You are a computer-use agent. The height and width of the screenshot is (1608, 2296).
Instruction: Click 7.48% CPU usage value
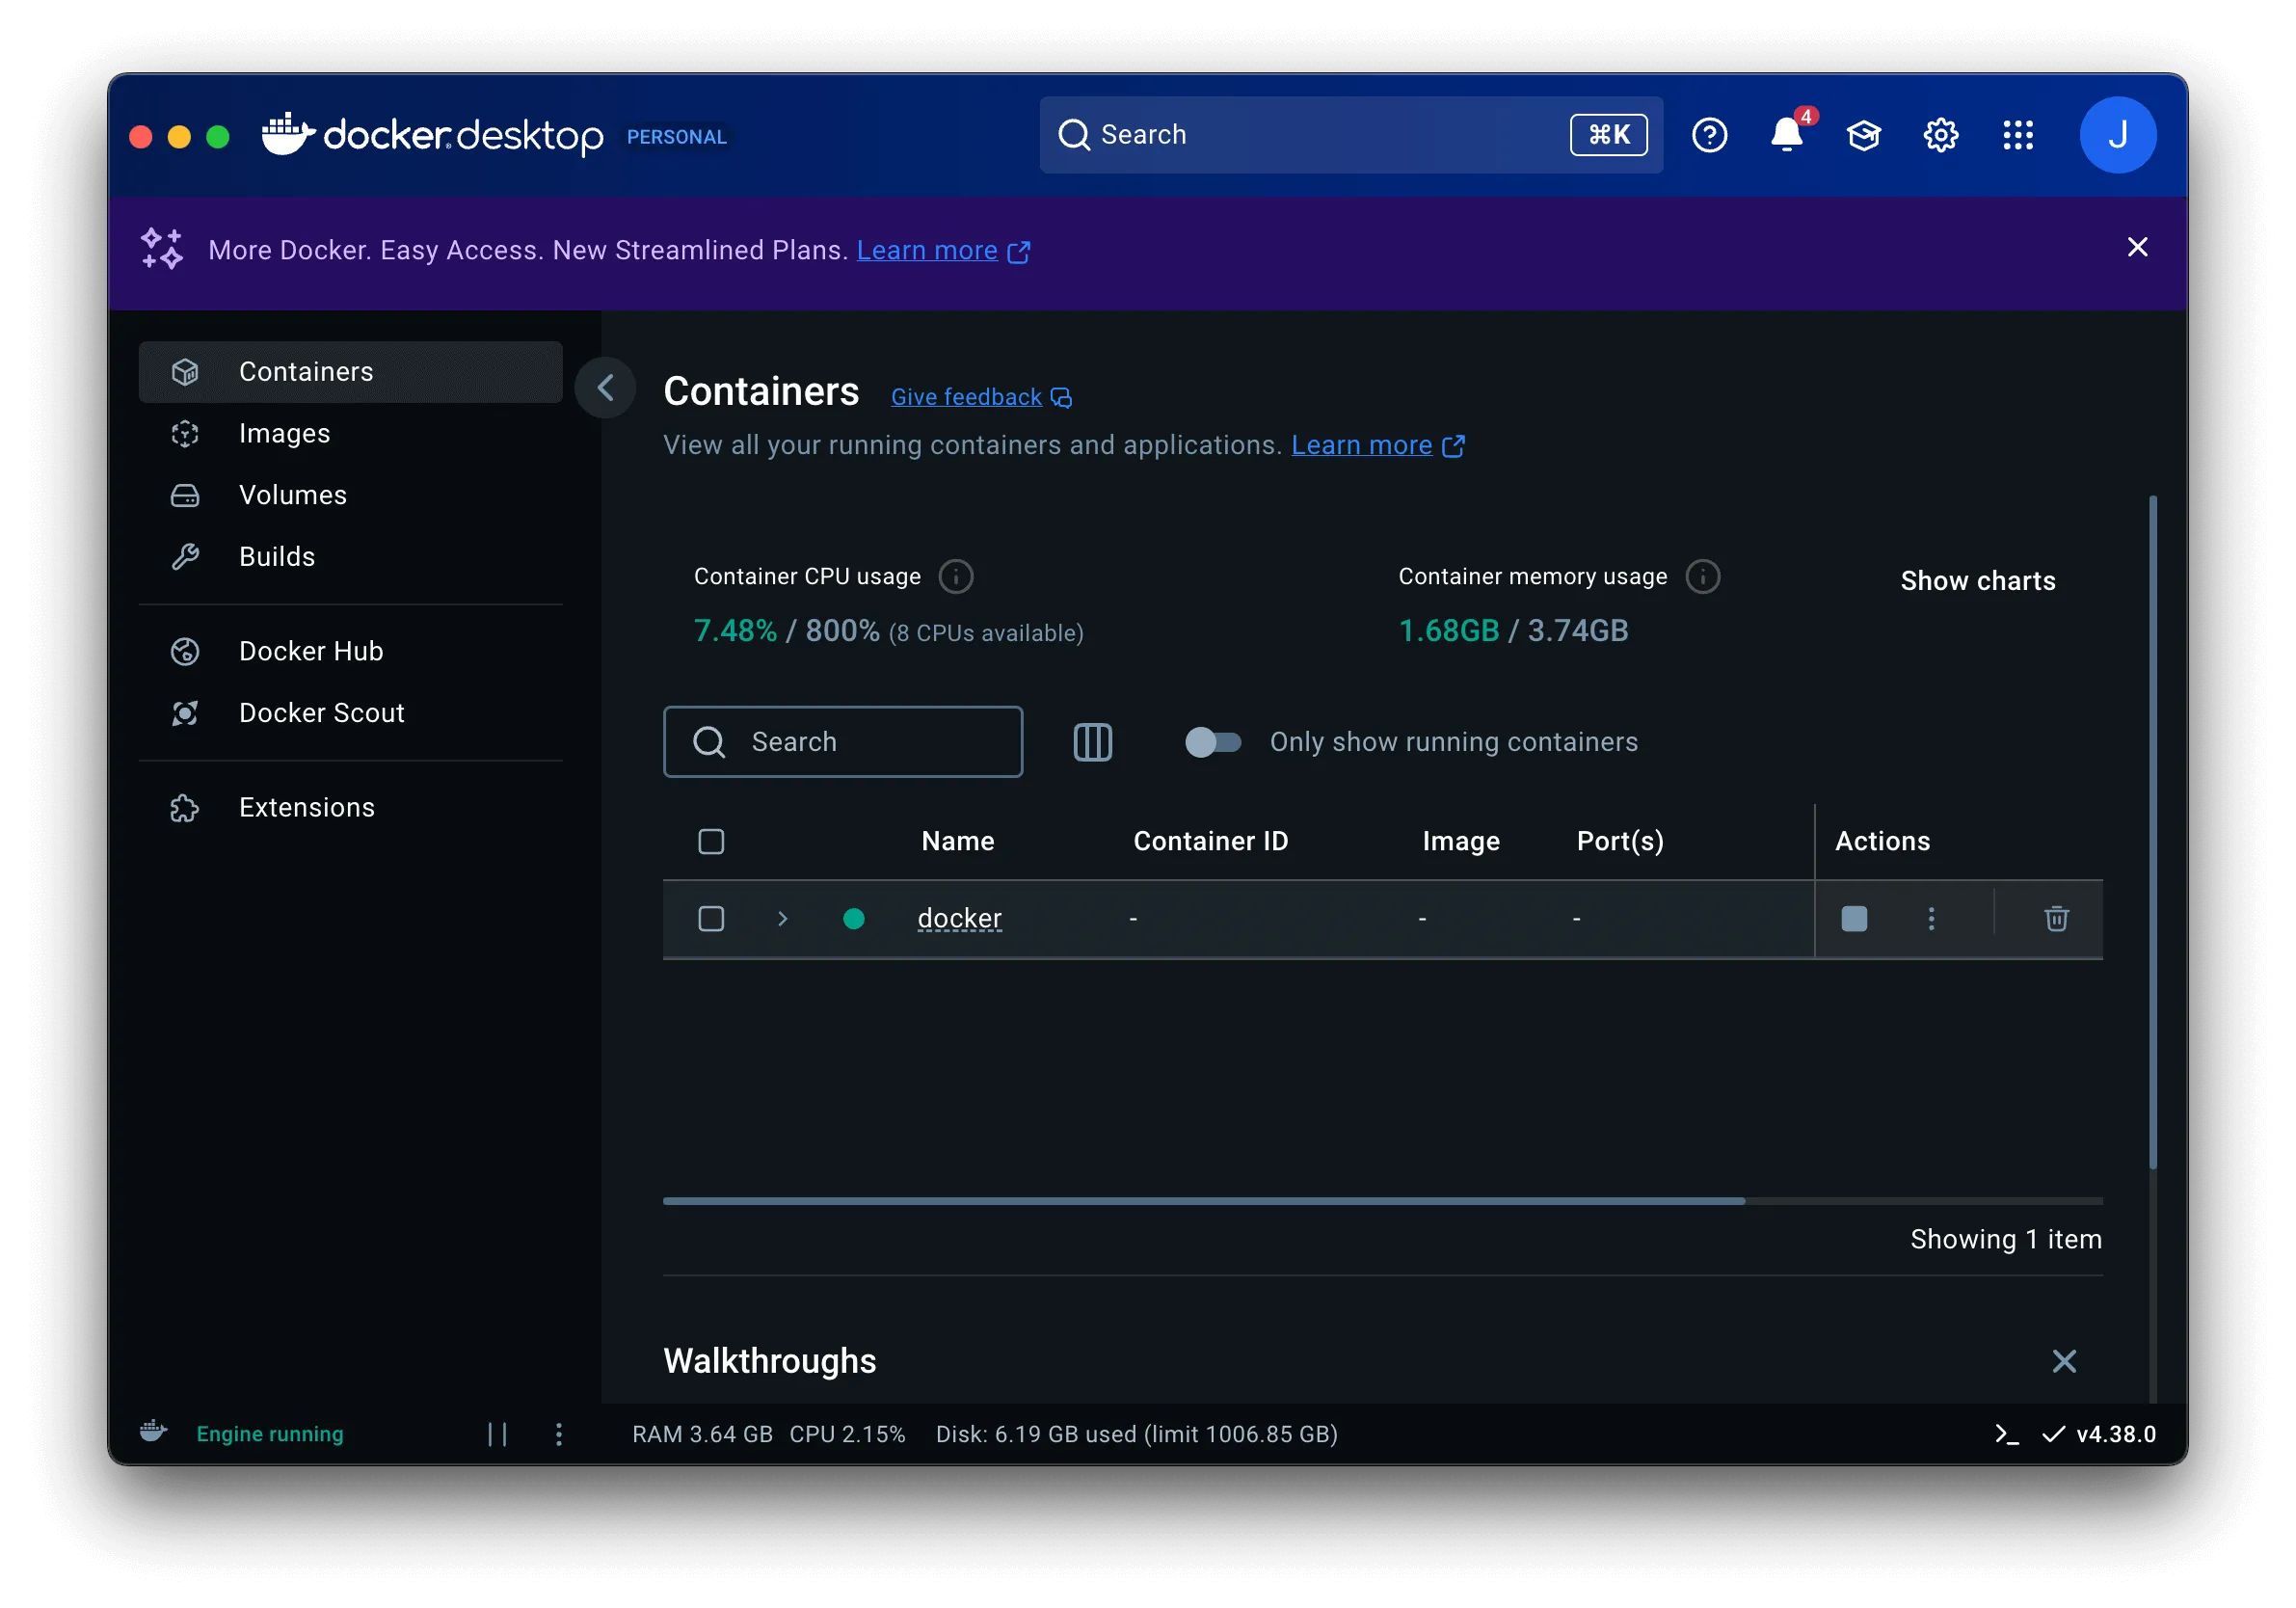coord(735,631)
